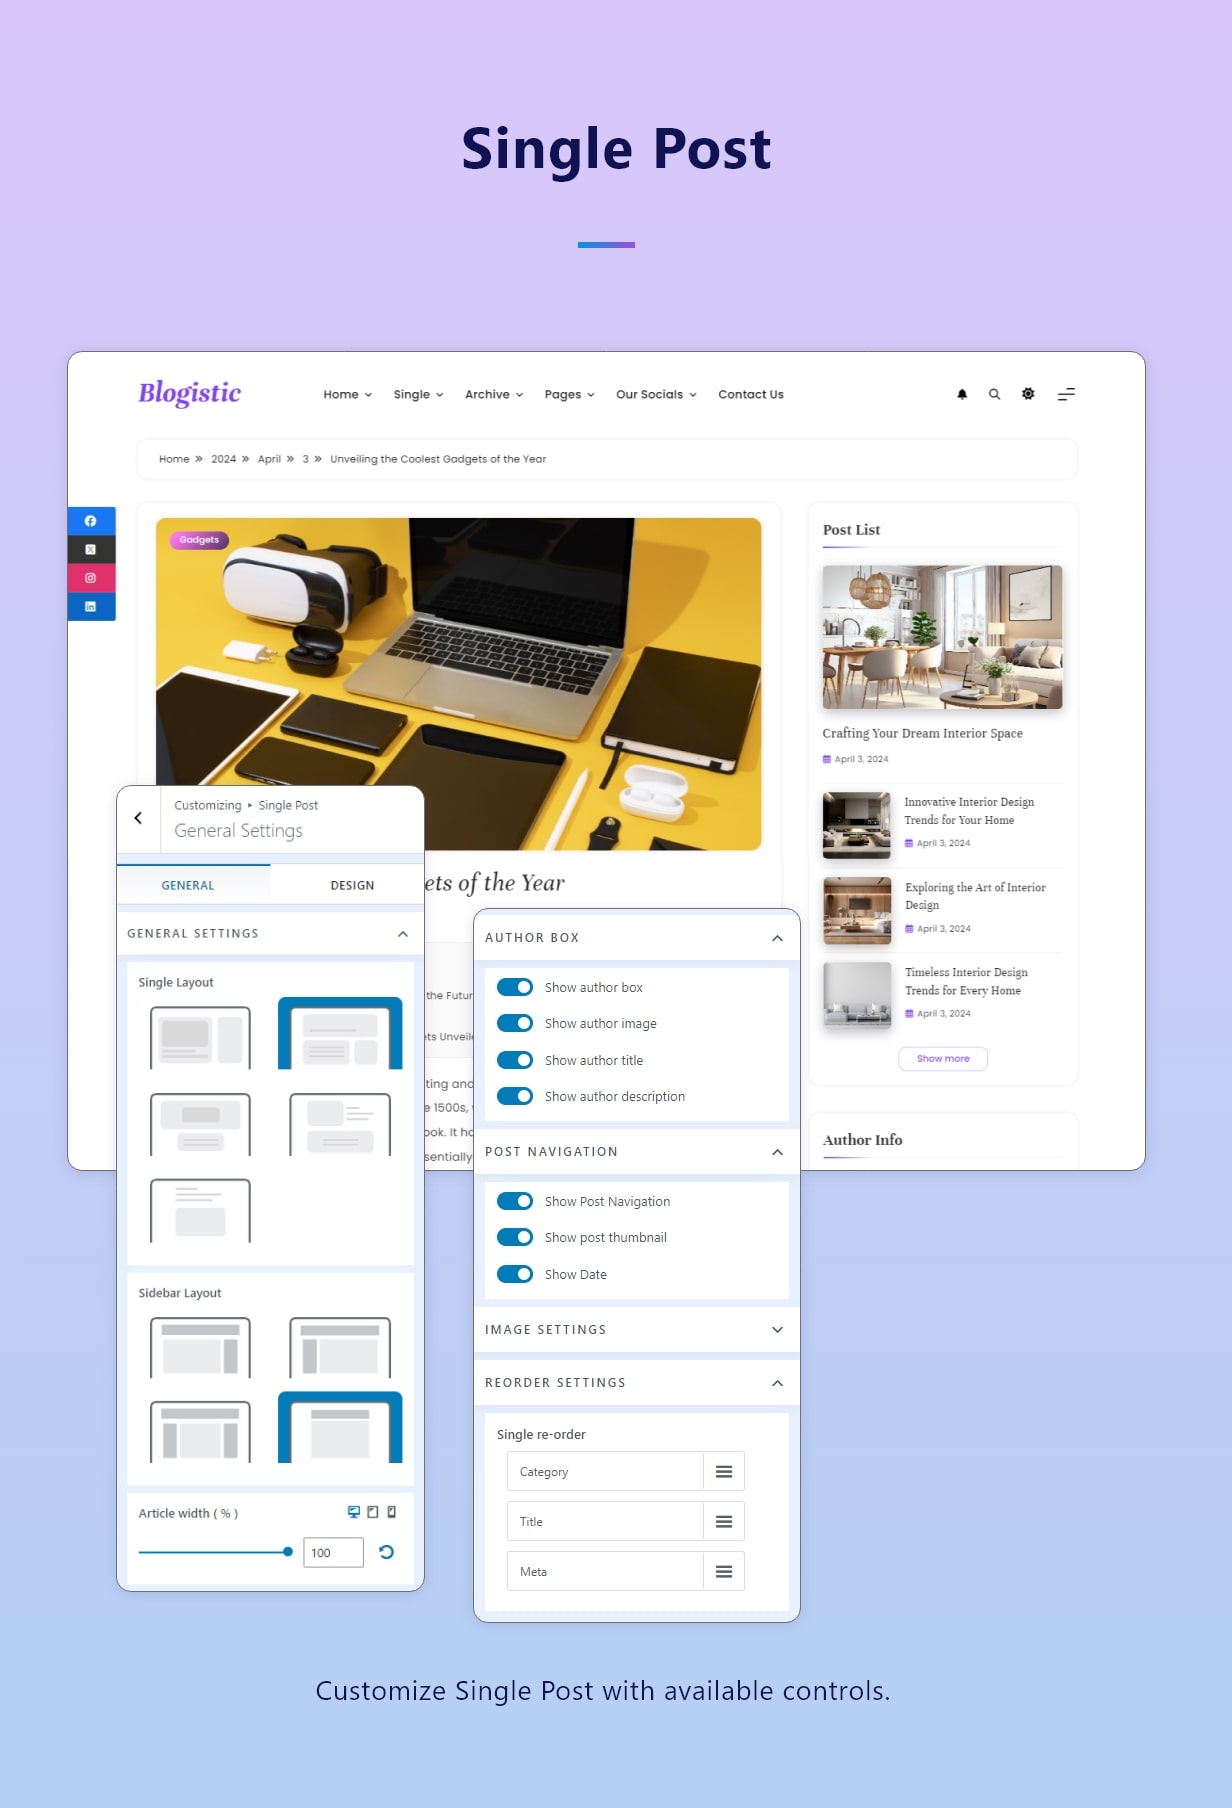Turn off Show Date toggle
This screenshot has height=1808, width=1232.
click(515, 1274)
